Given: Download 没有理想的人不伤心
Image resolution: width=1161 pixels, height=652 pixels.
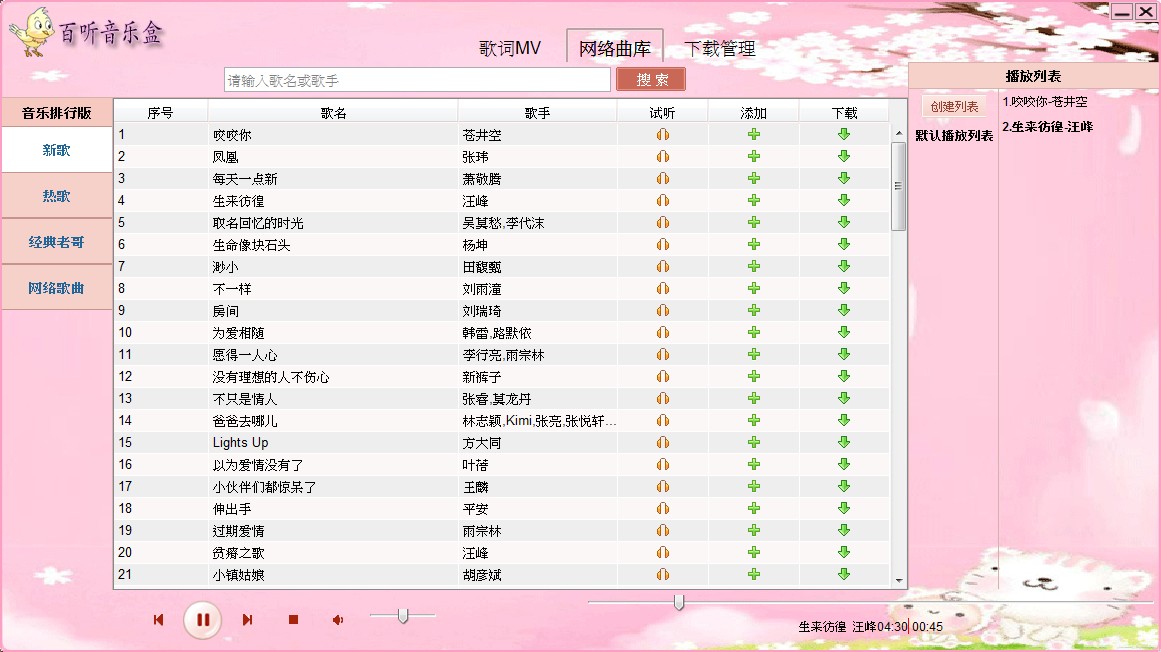Looking at the screenshot, I should point(844,376).
